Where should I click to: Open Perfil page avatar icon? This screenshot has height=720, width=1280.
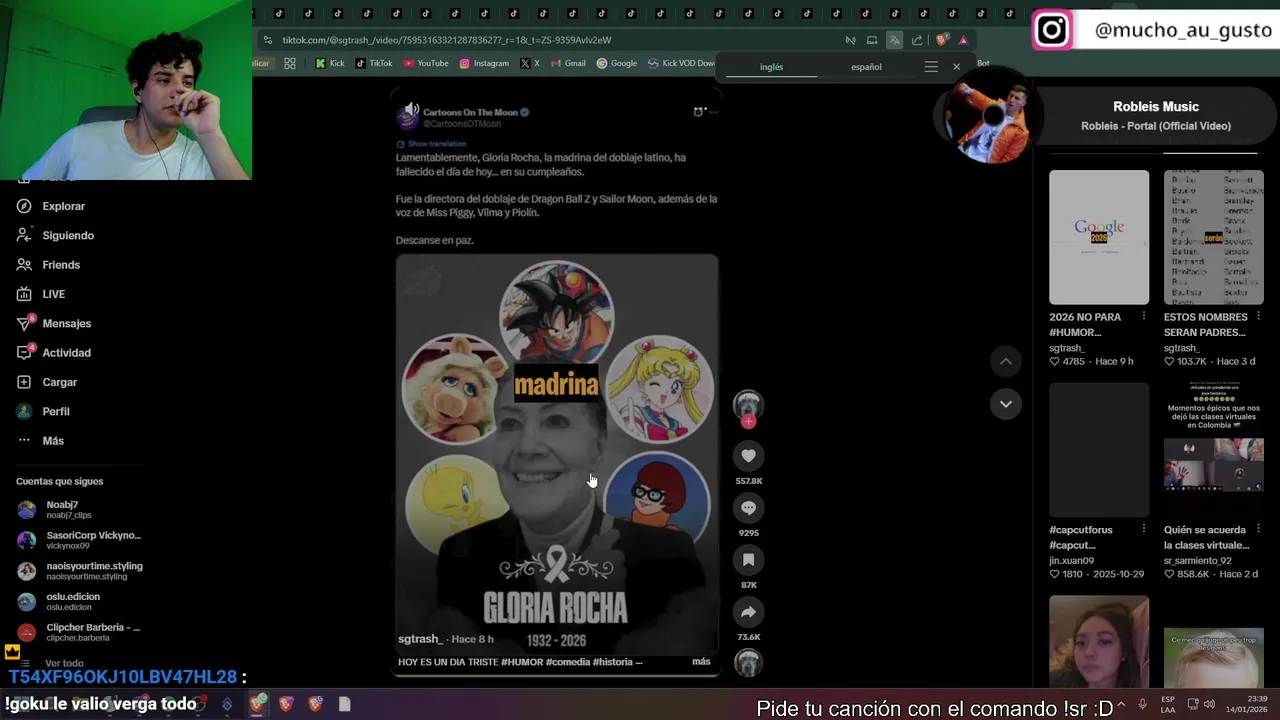24,411
